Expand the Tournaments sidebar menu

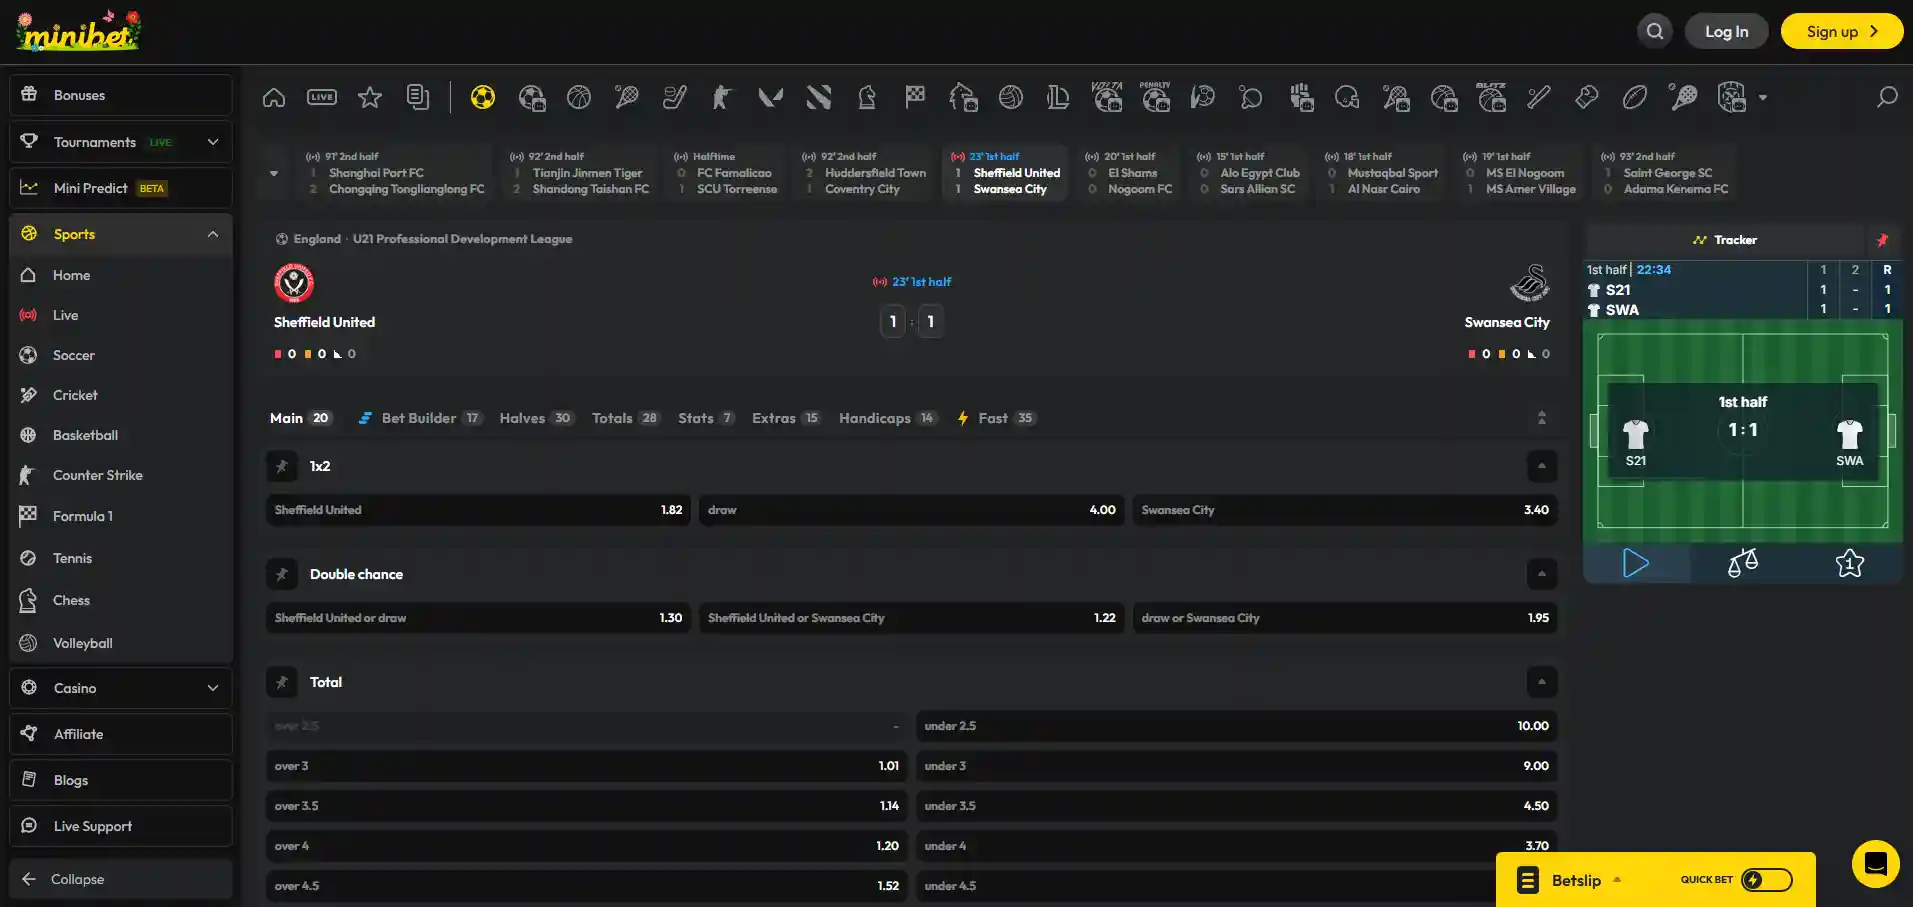pos(213,142)
